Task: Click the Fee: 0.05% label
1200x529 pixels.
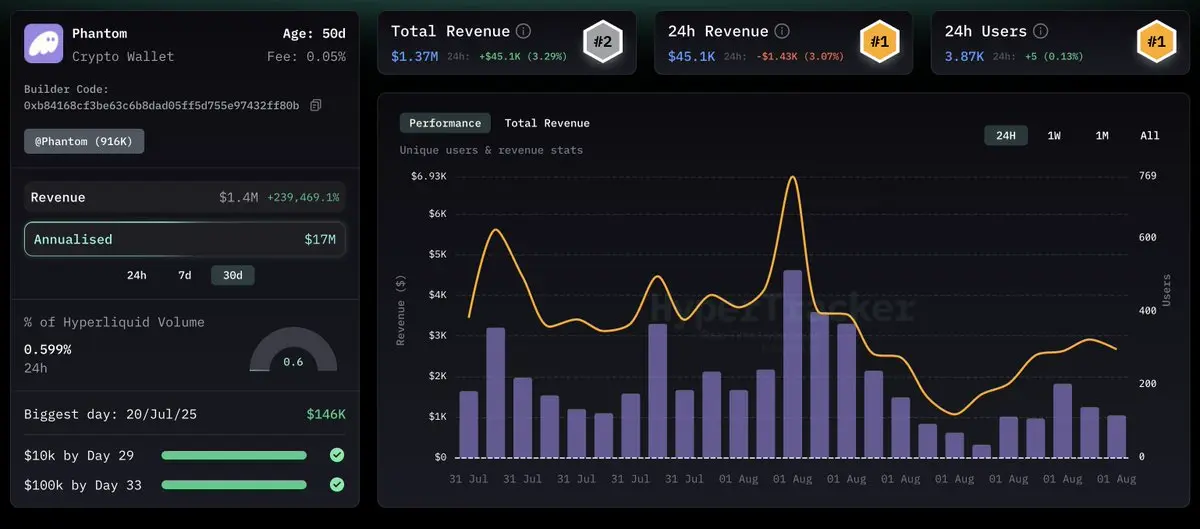Action: click(306, 56)
